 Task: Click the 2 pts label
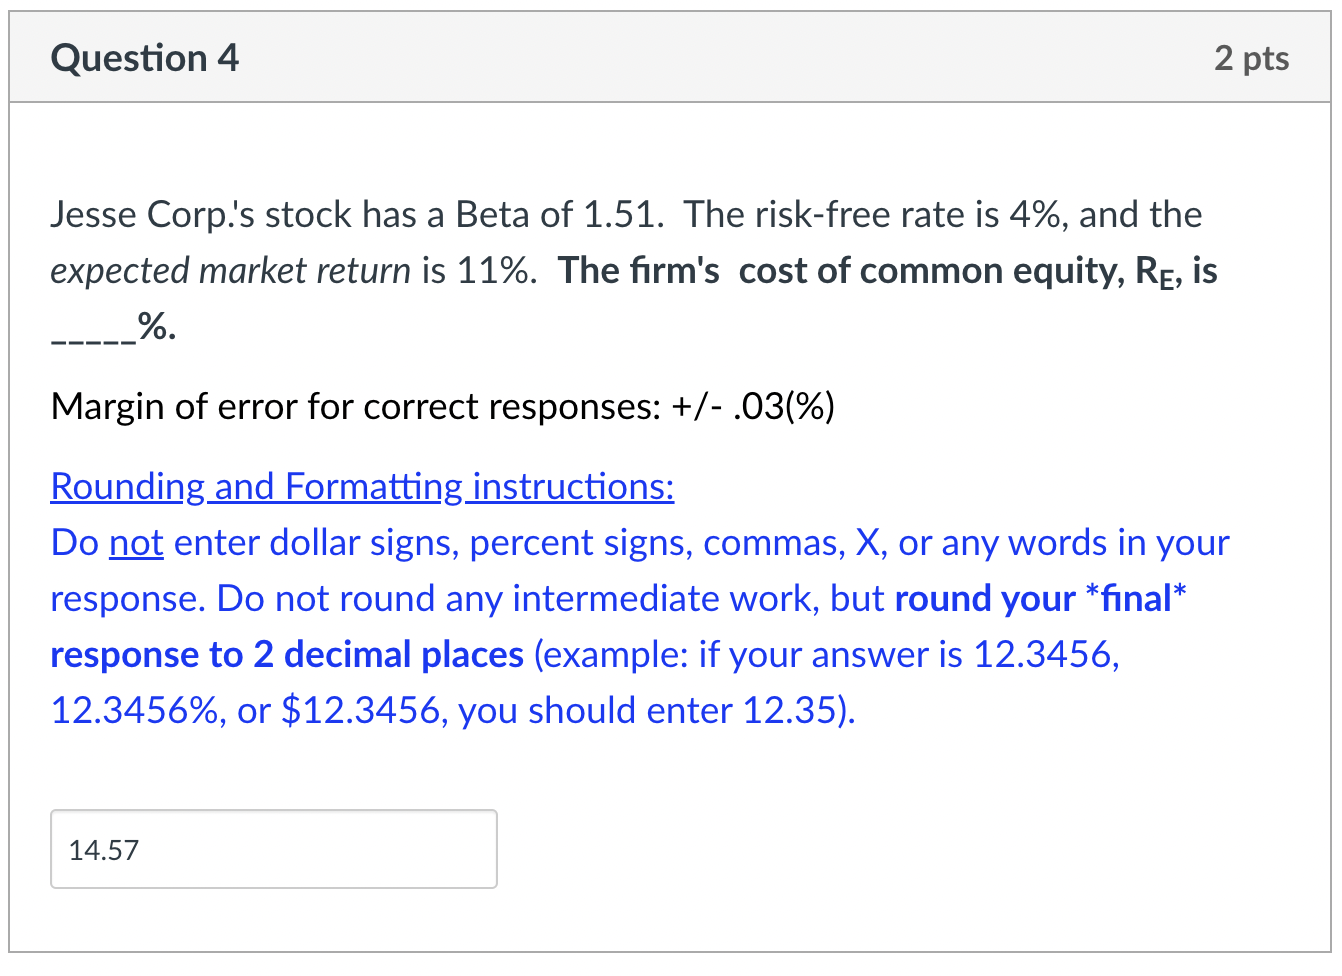point(1251,58)
